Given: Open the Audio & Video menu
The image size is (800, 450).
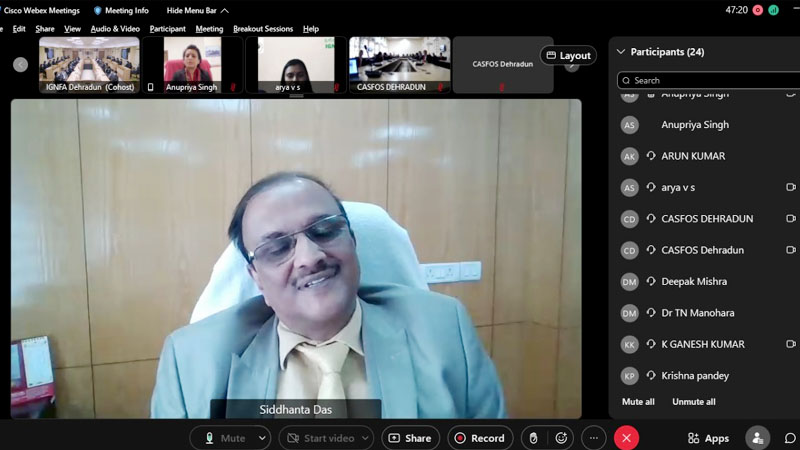Looking at the screenshot, I should [115, 29].
